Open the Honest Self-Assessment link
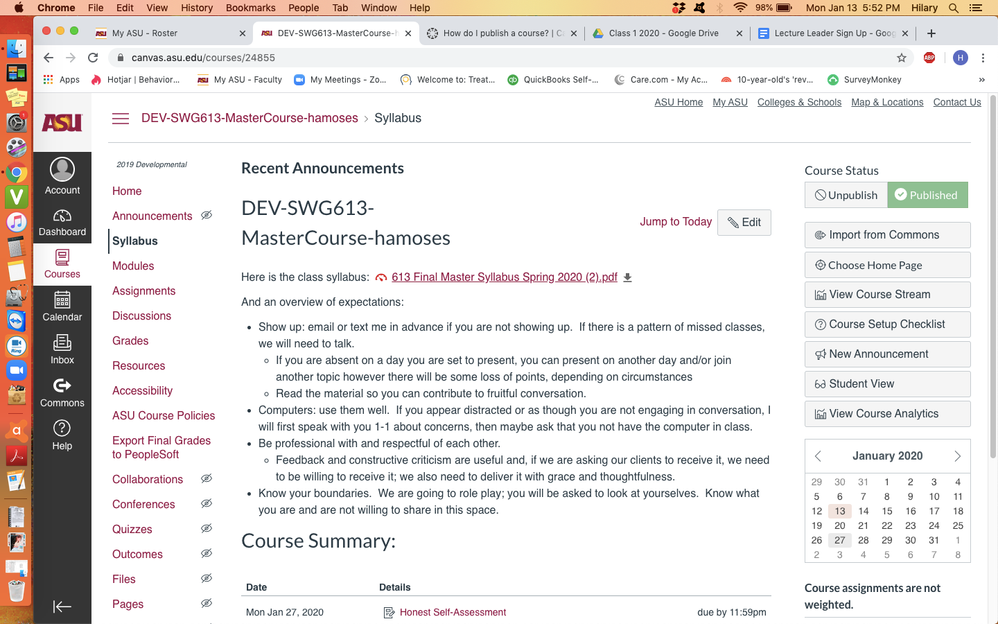 coord(452,612)
